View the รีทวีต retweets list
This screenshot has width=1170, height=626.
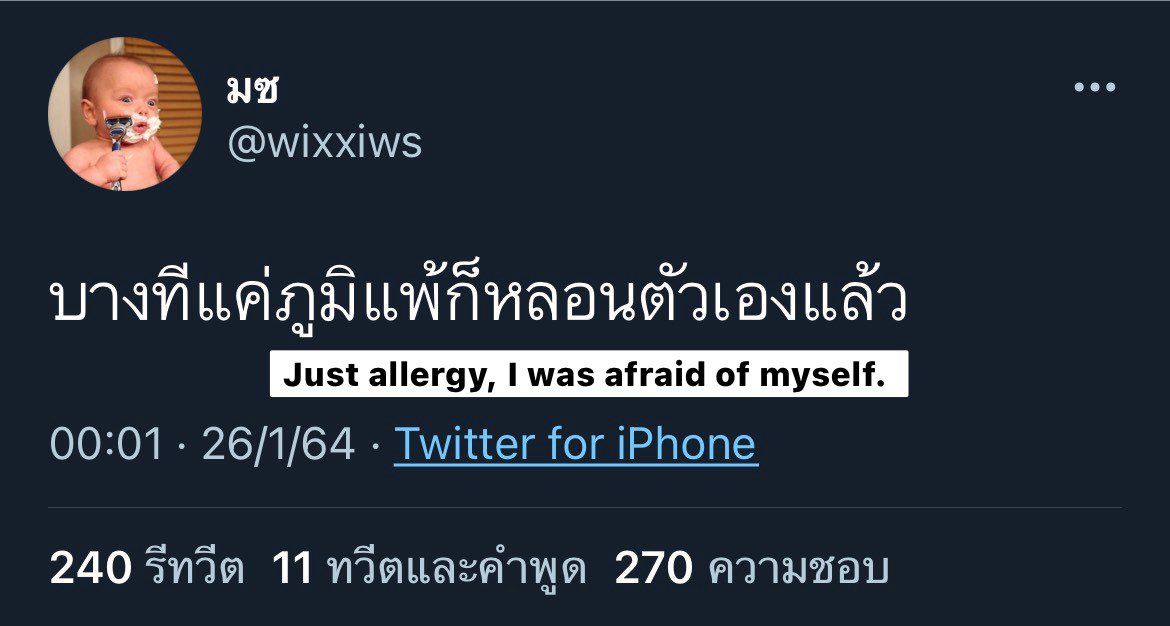pos(147,570)
